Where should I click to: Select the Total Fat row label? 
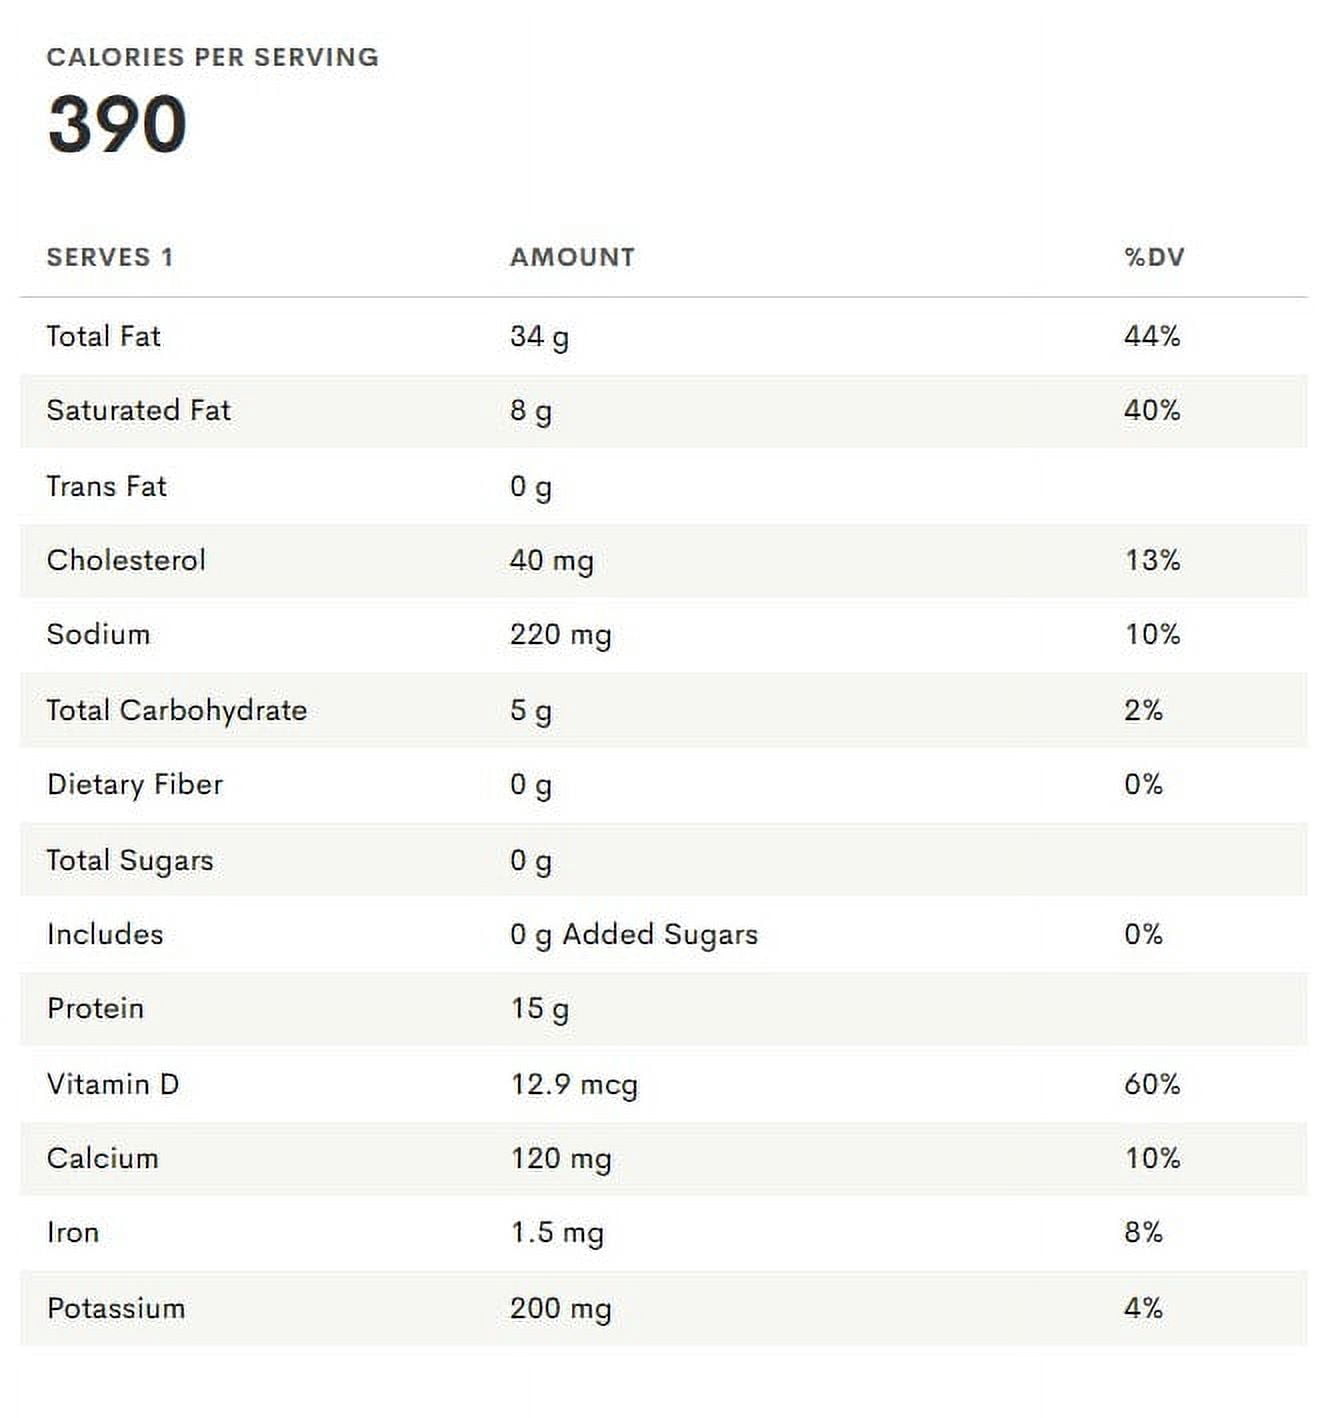[103, 336]
